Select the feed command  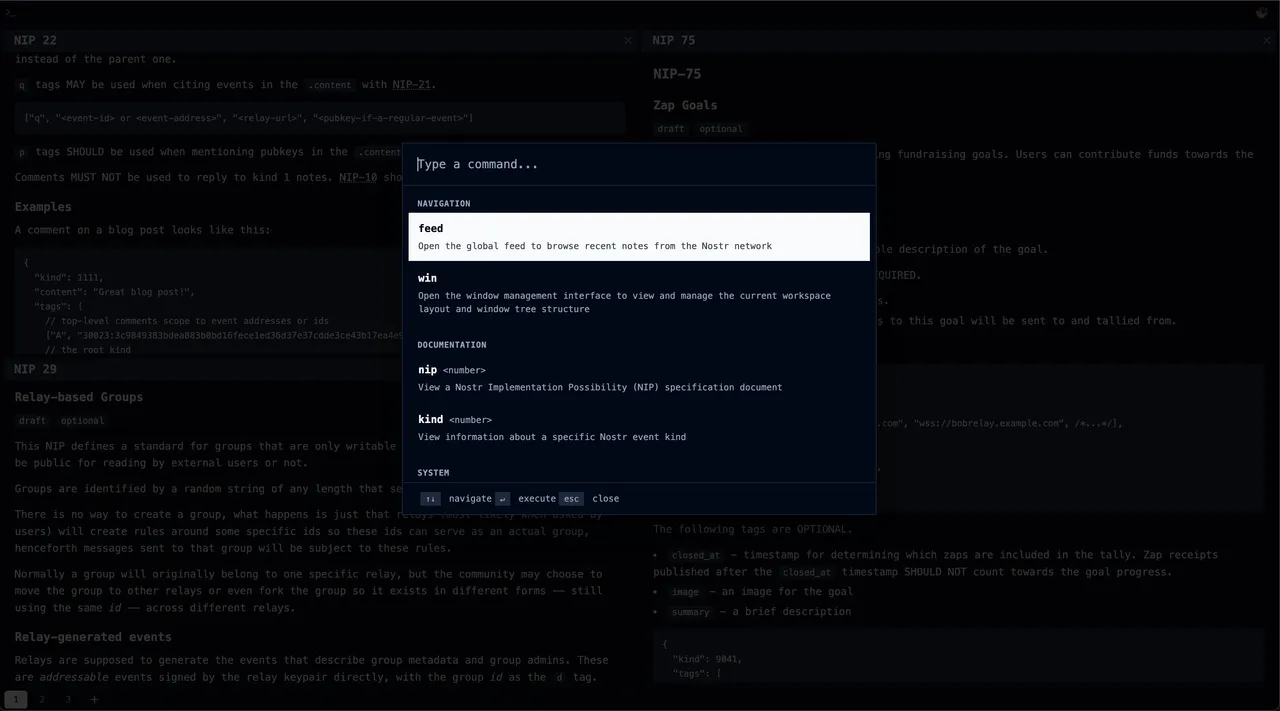639,237
